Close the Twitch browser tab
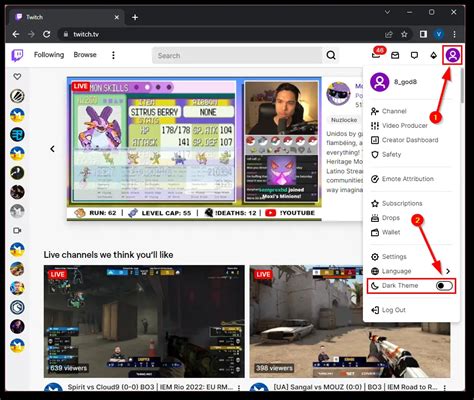This screenshot has height=400, width=474. (117, 17)
